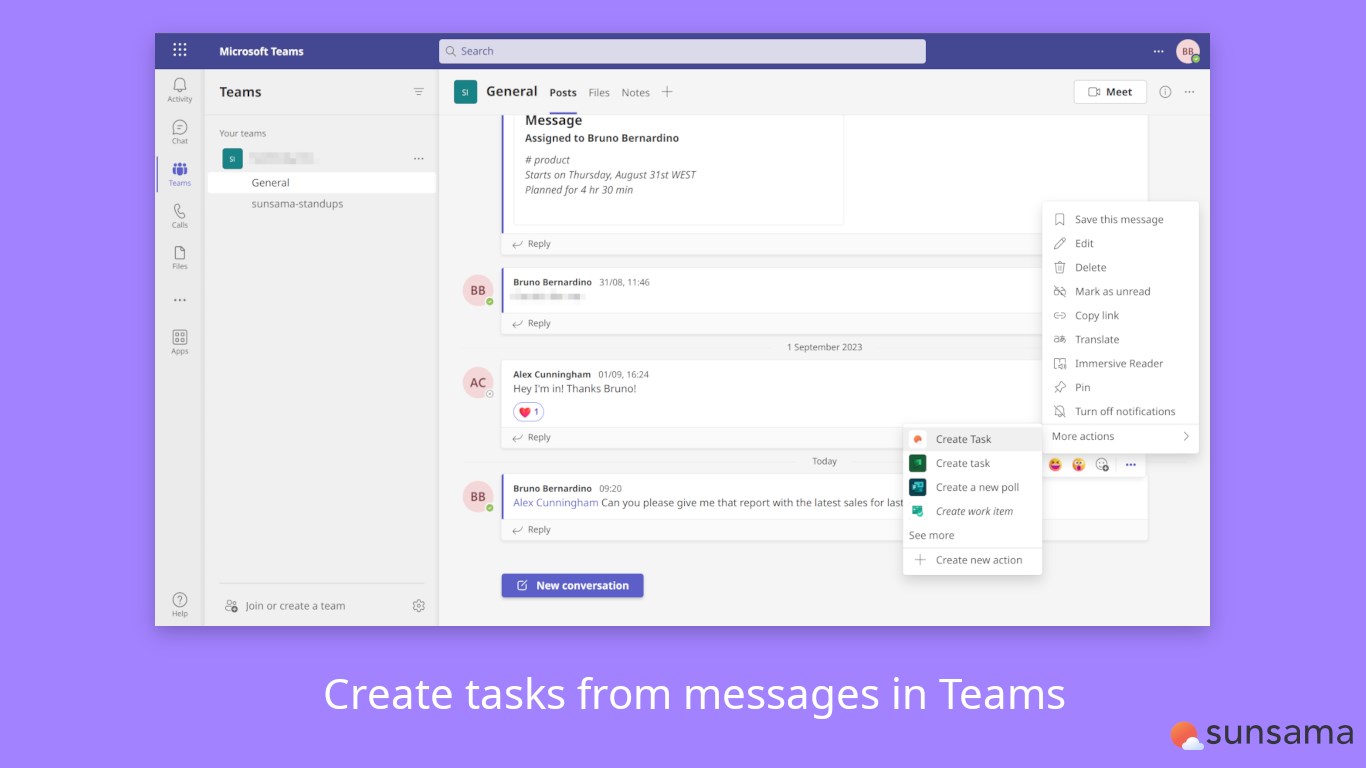Viewport: 1366px width, 768px height.
Task: React with the laughing emoji
Action: click(1055, 464)
